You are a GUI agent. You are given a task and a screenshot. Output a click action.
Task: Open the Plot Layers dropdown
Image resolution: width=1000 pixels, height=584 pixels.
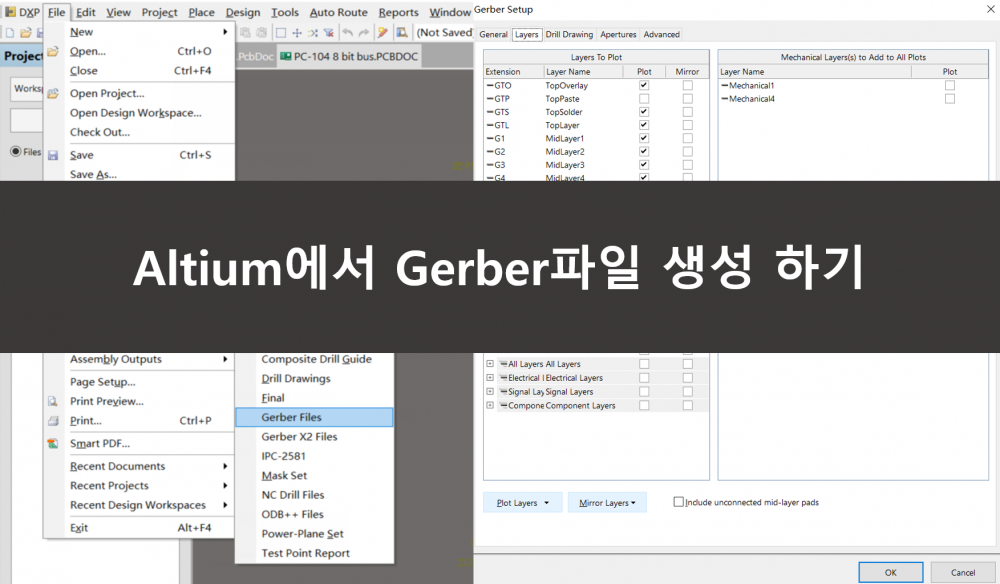(x=522, y=503)
